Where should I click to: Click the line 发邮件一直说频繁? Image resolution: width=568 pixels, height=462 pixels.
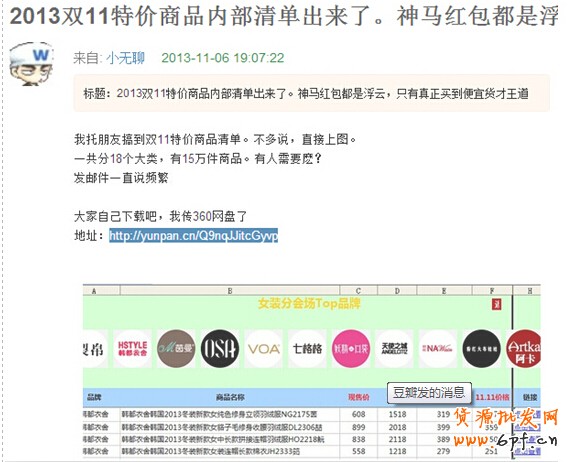pos(121,178)
